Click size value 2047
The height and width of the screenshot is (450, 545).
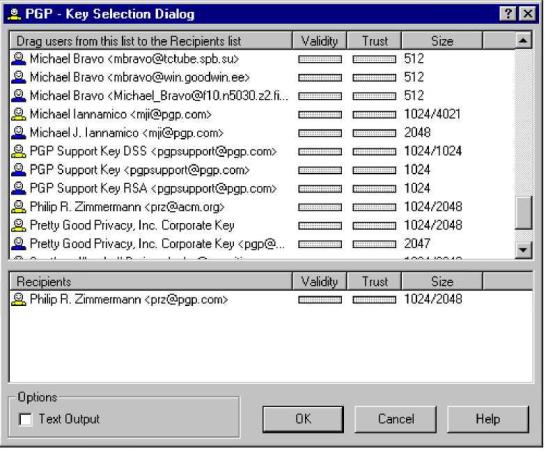(x=417, y=243)
